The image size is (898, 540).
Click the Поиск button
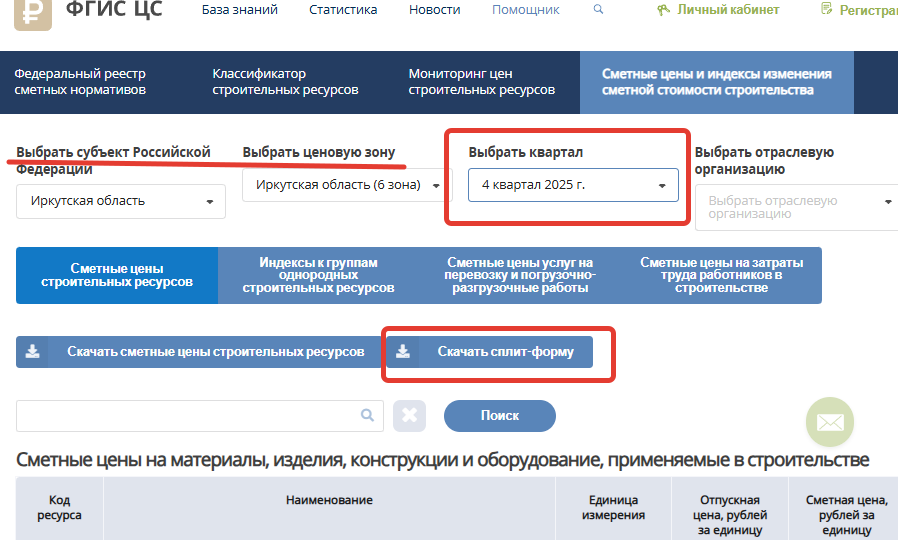(x=499, y=416)
